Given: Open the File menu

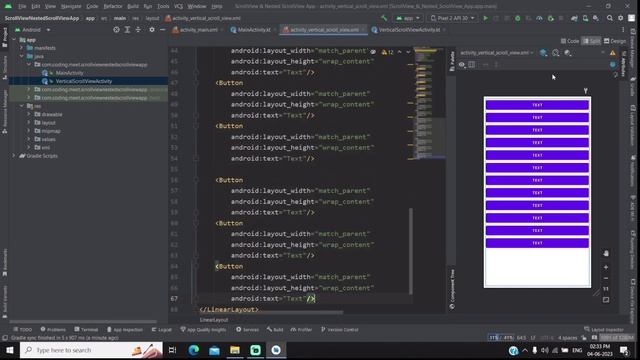Looking at the screenshot, I should pos(22,7).
